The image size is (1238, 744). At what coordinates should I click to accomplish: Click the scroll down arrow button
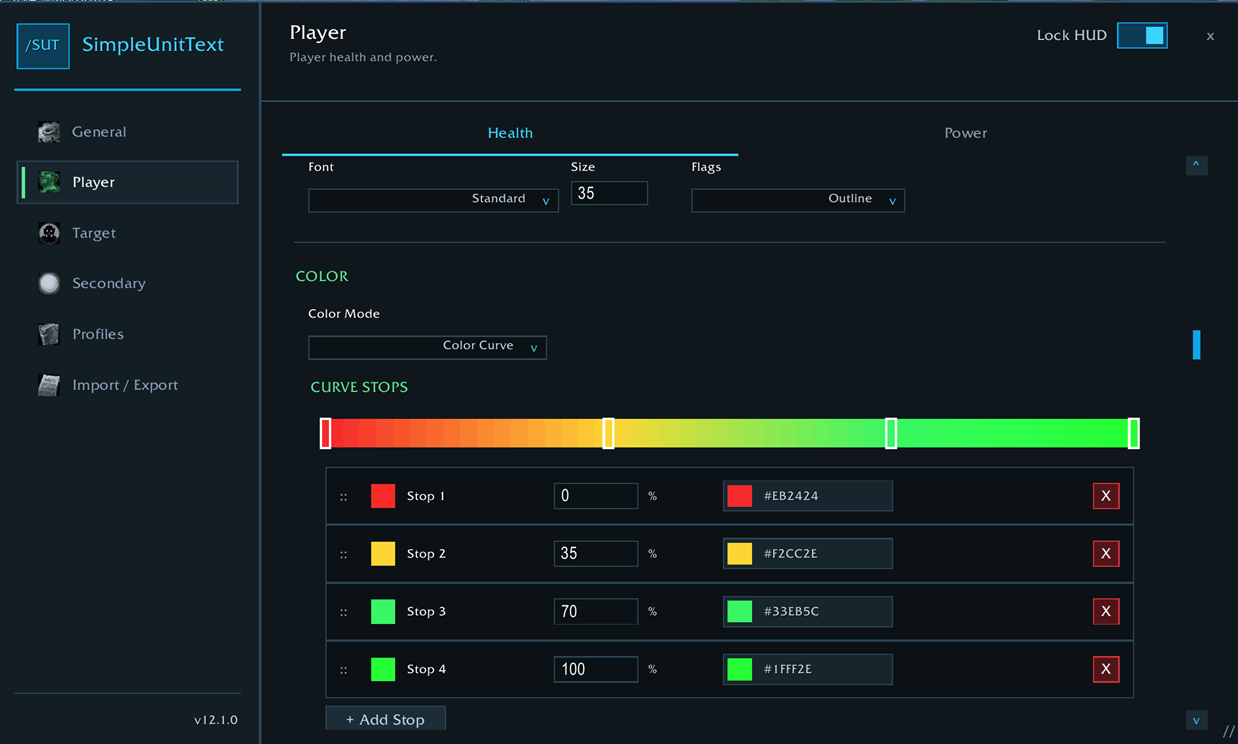pyautogui.click(x=1196, y=720)
